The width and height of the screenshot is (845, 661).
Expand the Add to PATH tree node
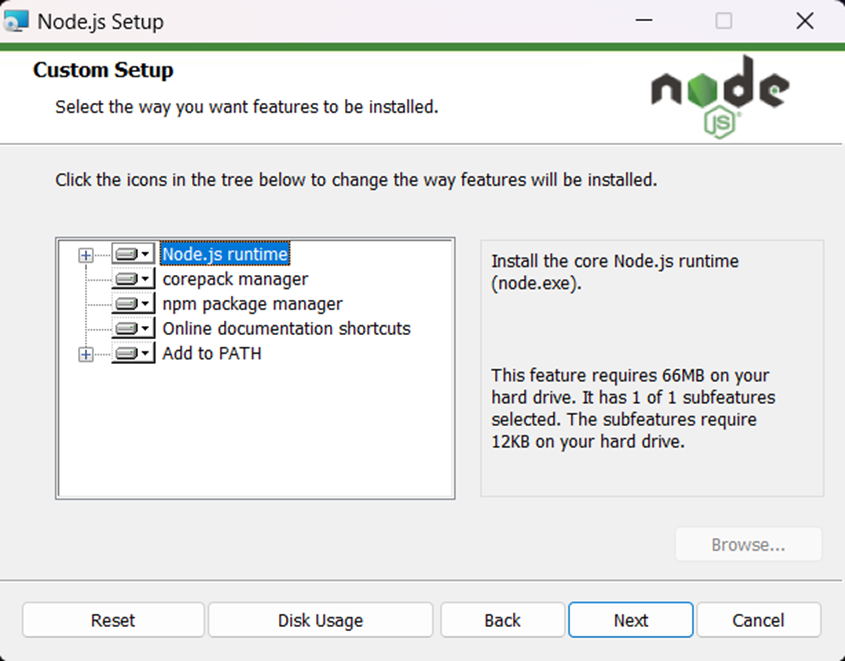pos(86,354)
